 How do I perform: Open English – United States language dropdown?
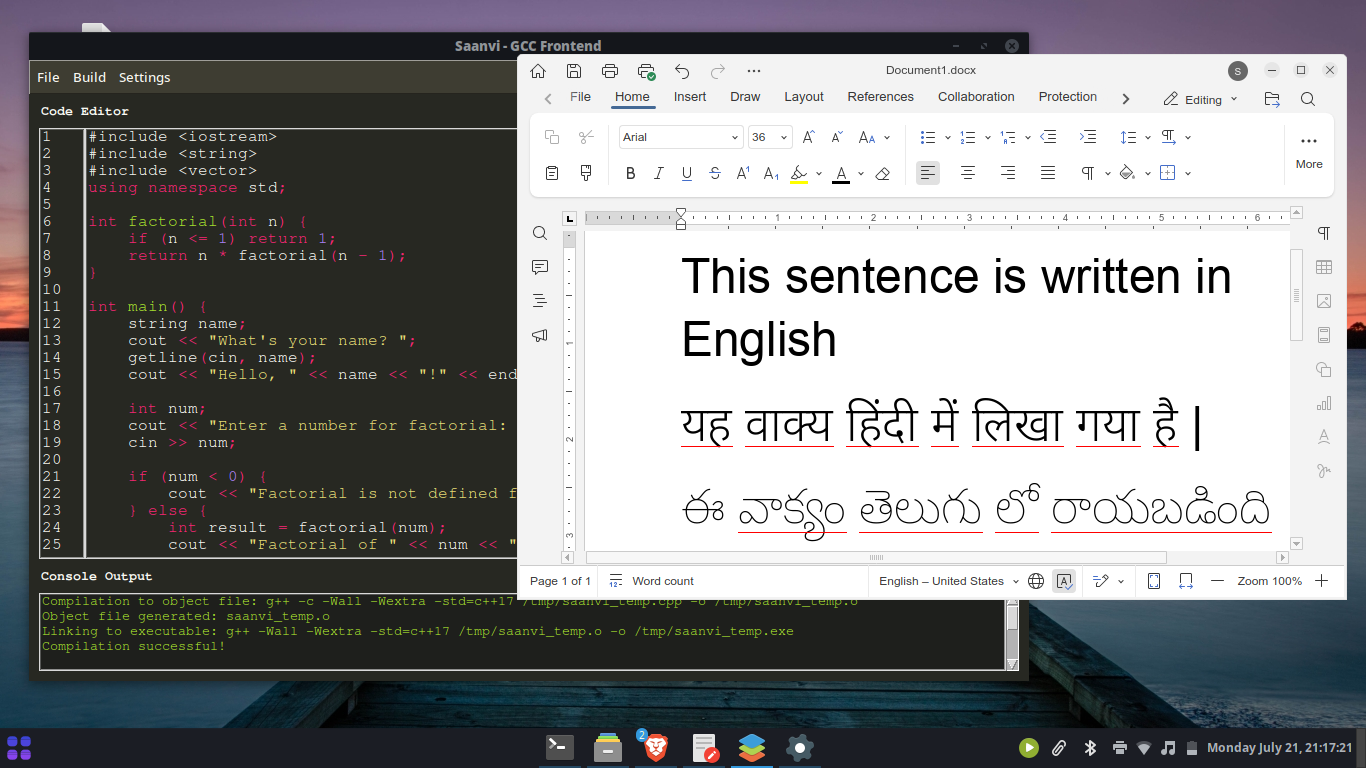tap(949, 581)
